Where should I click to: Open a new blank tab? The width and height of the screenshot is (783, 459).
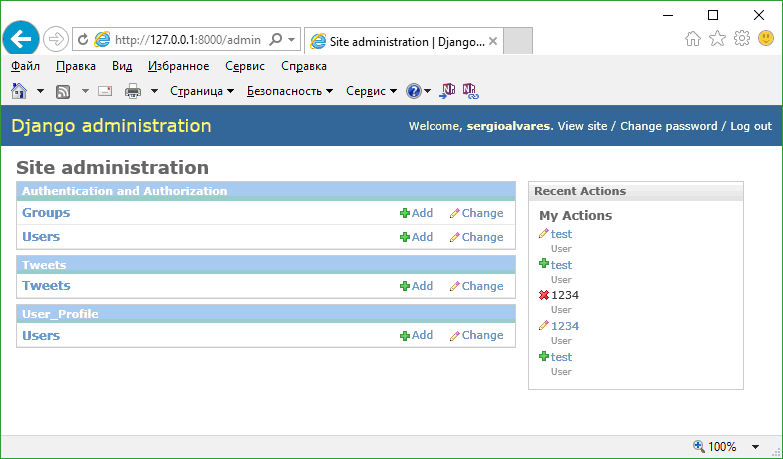point(518,41)
